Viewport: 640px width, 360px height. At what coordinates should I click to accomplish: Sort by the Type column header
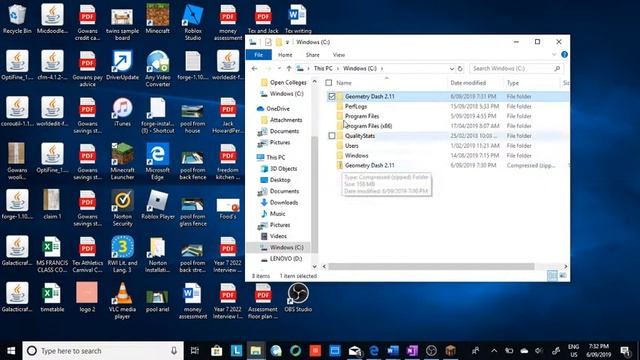click(x=513, y=83)
